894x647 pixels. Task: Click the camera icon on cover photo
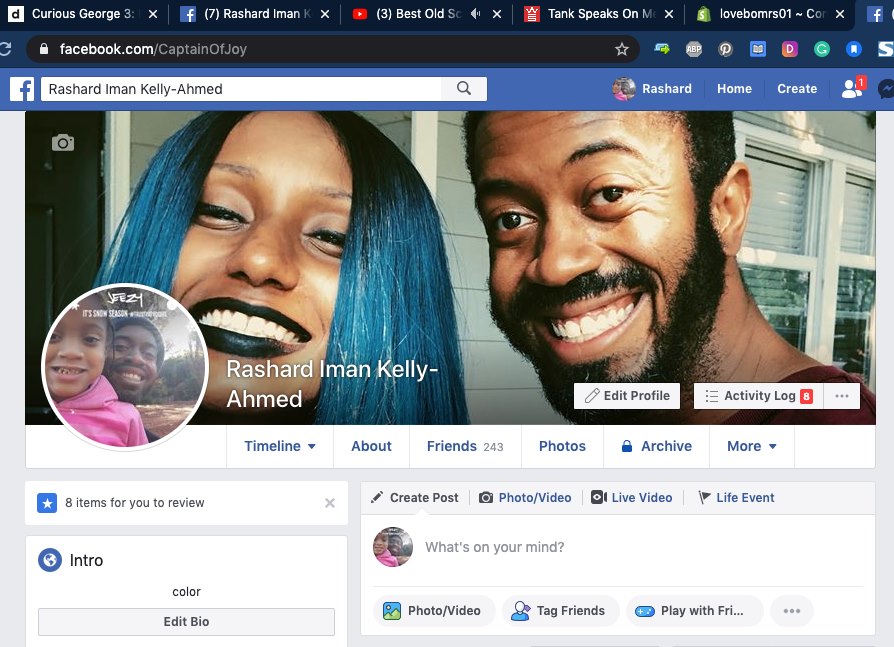pos(63,143)
